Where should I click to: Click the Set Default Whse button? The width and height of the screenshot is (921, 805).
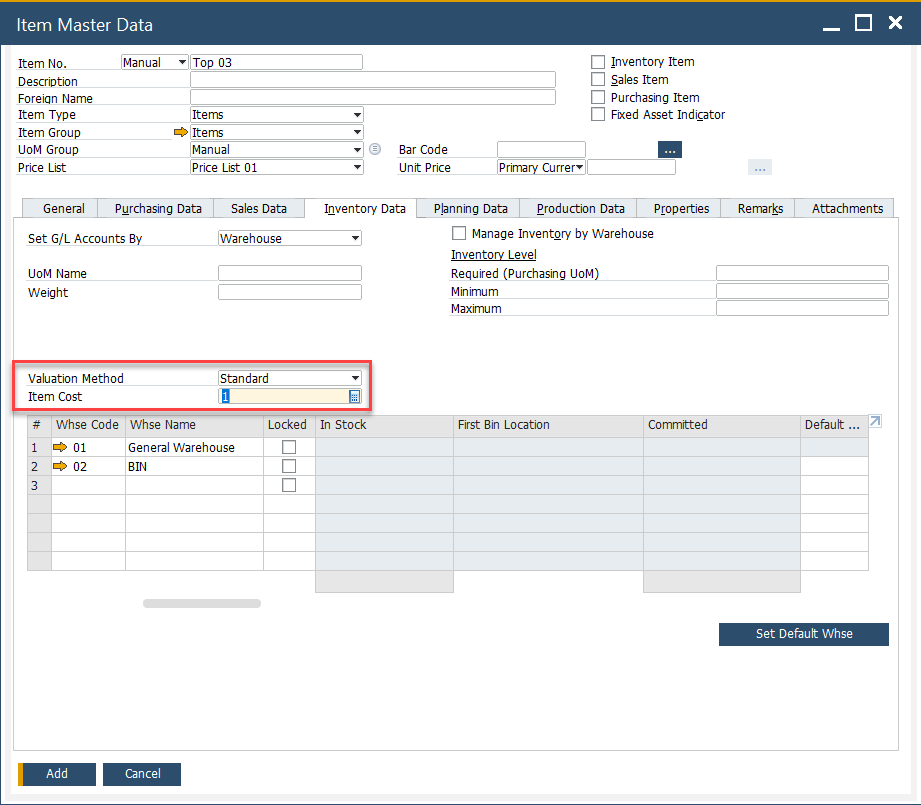[x=803, y=634]
